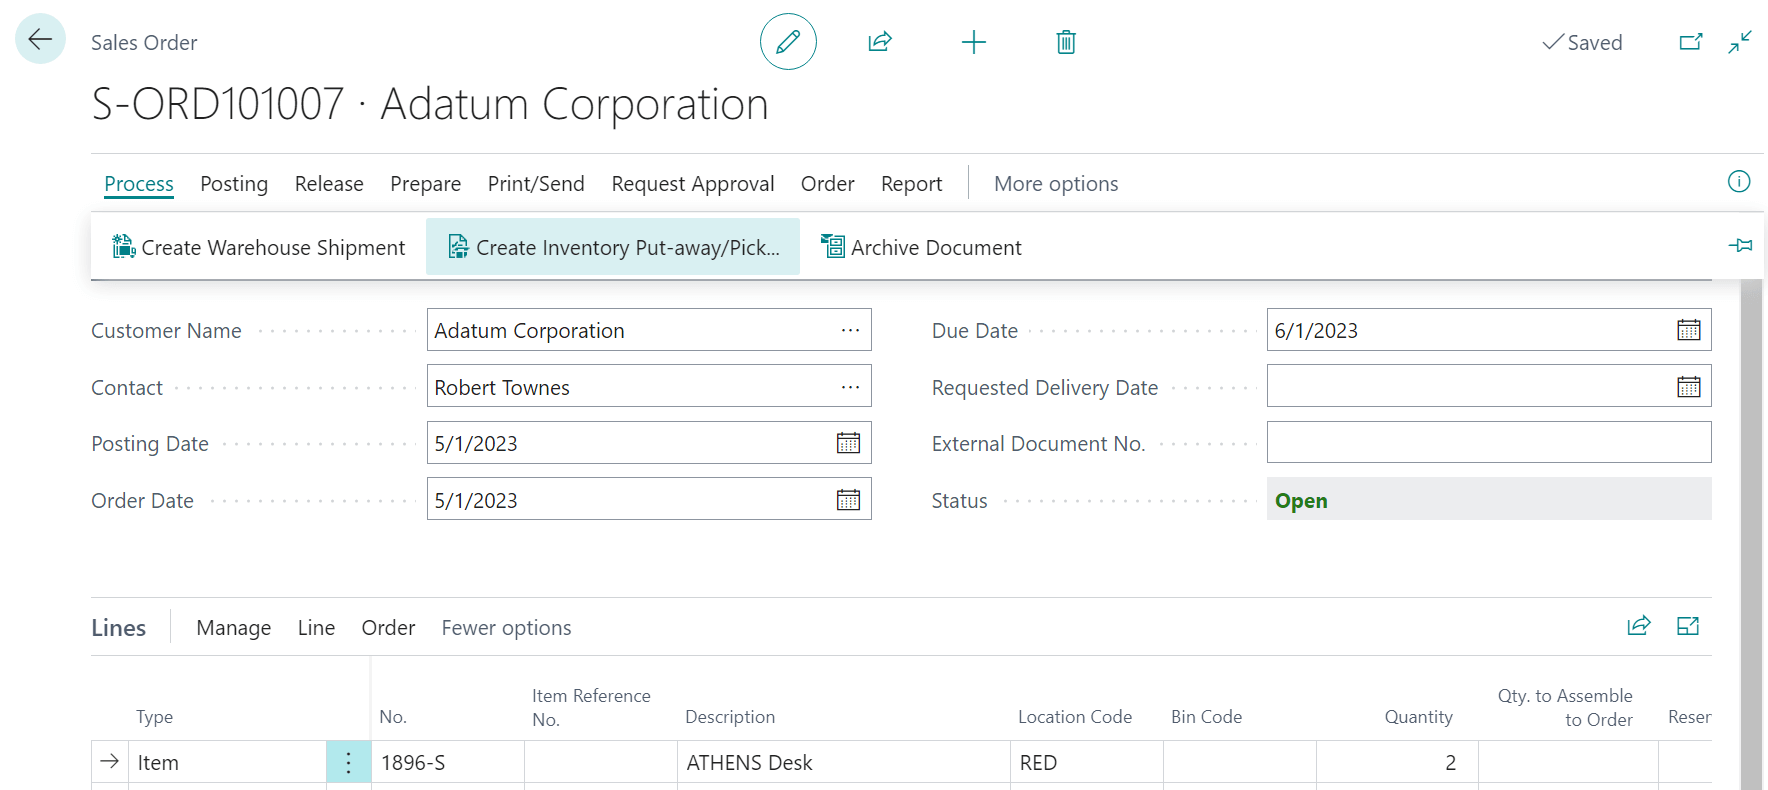Click the Qty. to Assemble to Order header

pos(1565,708)
